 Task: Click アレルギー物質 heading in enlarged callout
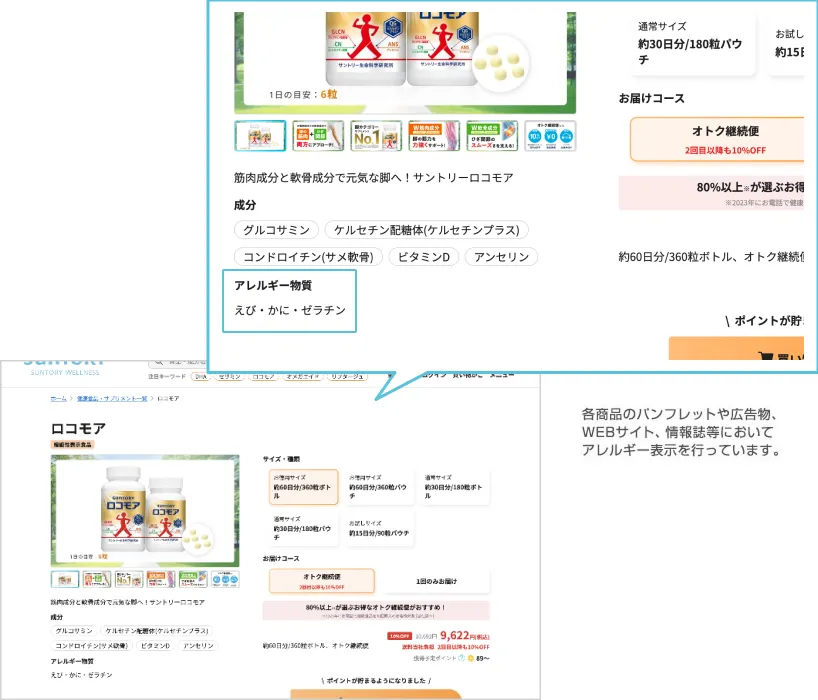pos(273,285)
